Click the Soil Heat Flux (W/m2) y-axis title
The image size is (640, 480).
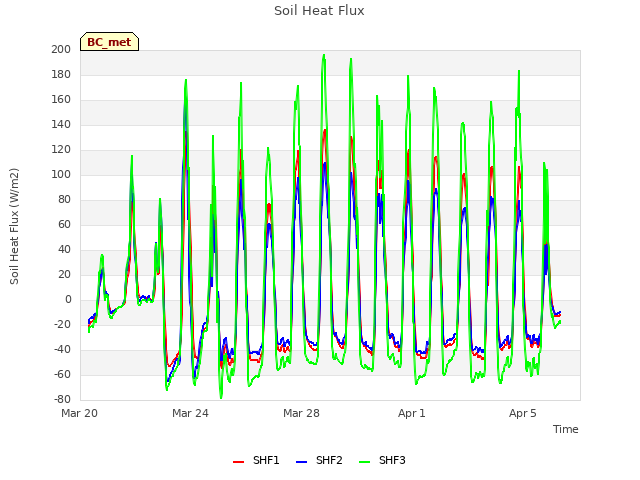coord(14,226)
